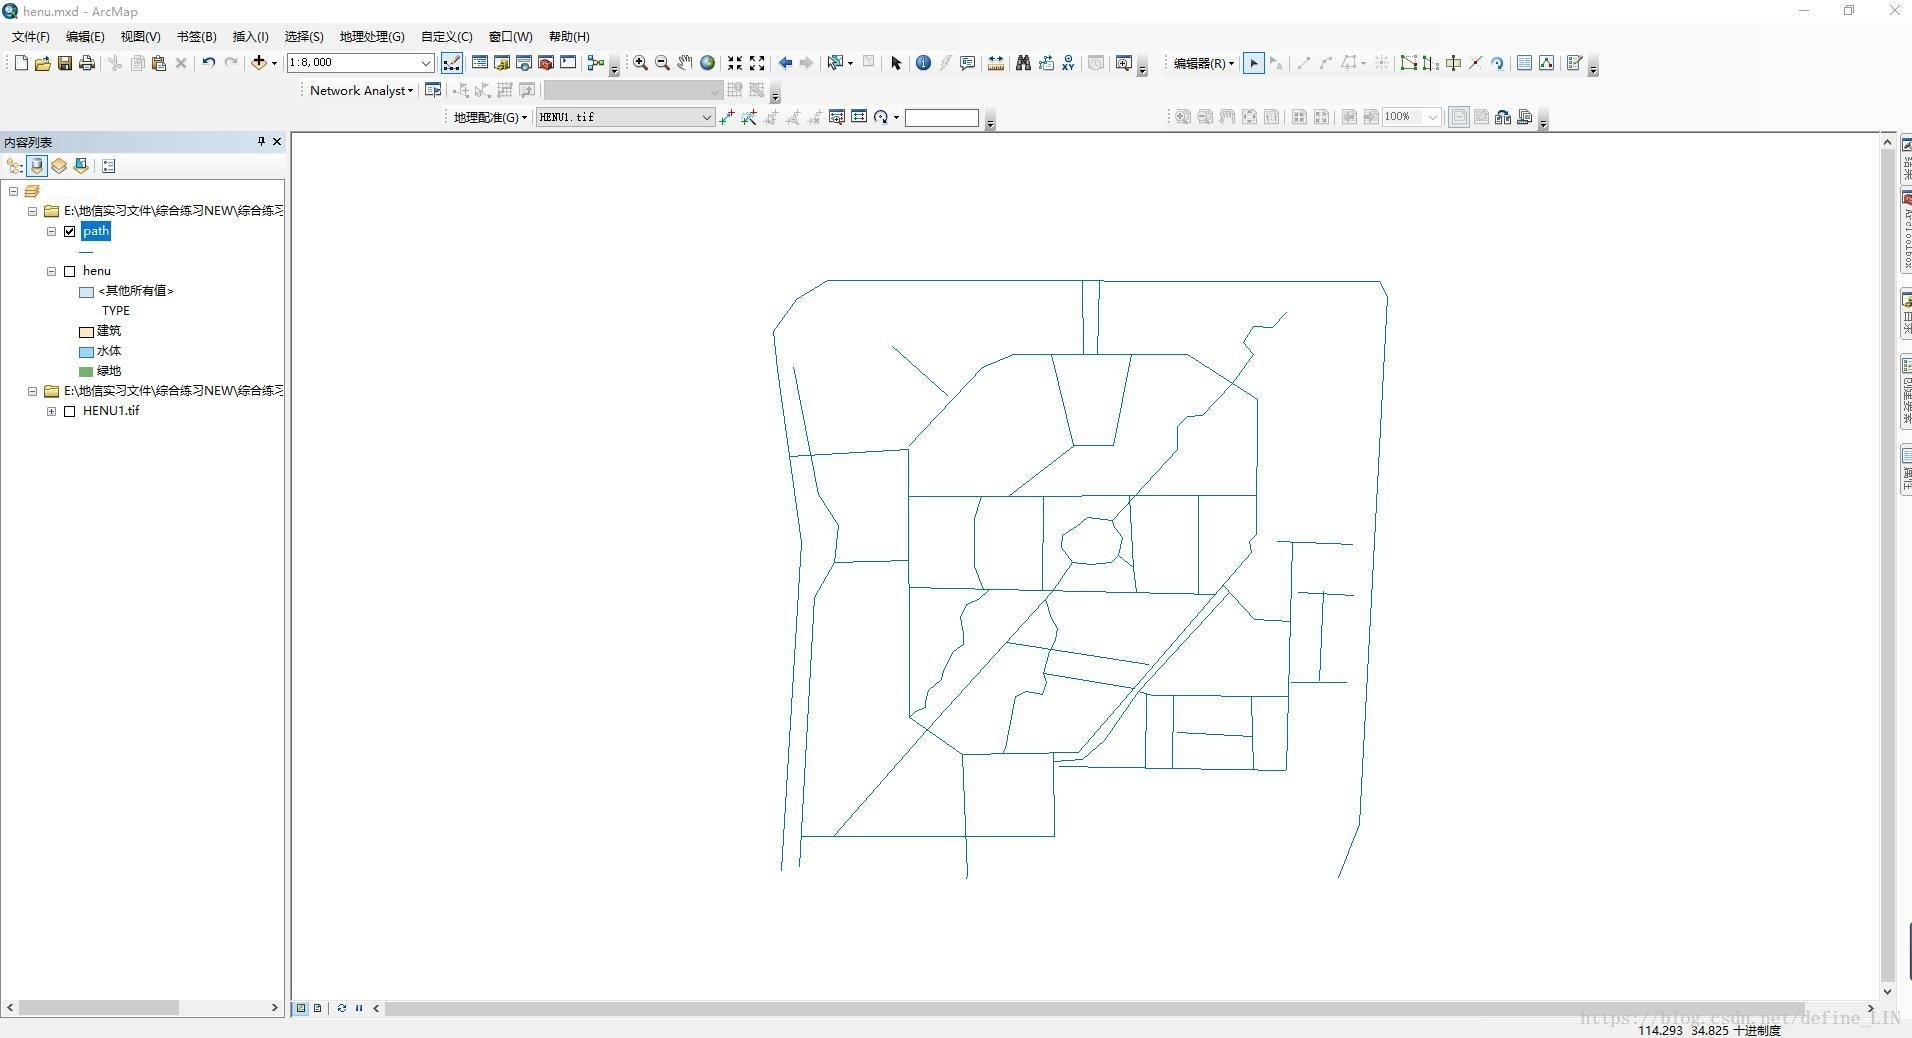Click the Add Data button

(259, 63)
